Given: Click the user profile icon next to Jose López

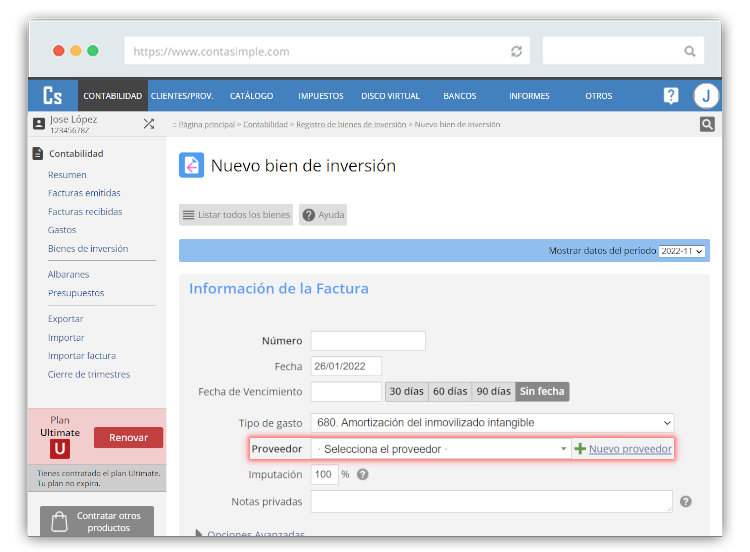Looking at the screenshot, I should pos(39,124).
